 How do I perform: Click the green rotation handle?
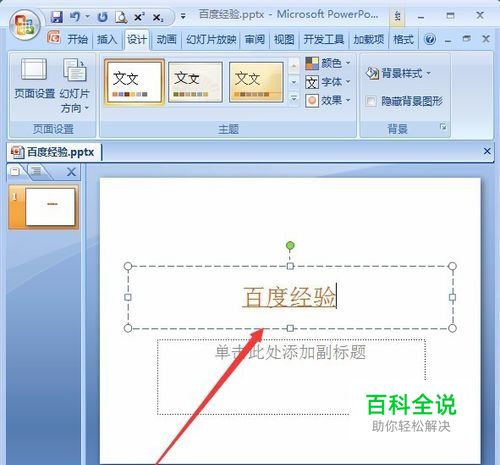[x=290, y=246]
